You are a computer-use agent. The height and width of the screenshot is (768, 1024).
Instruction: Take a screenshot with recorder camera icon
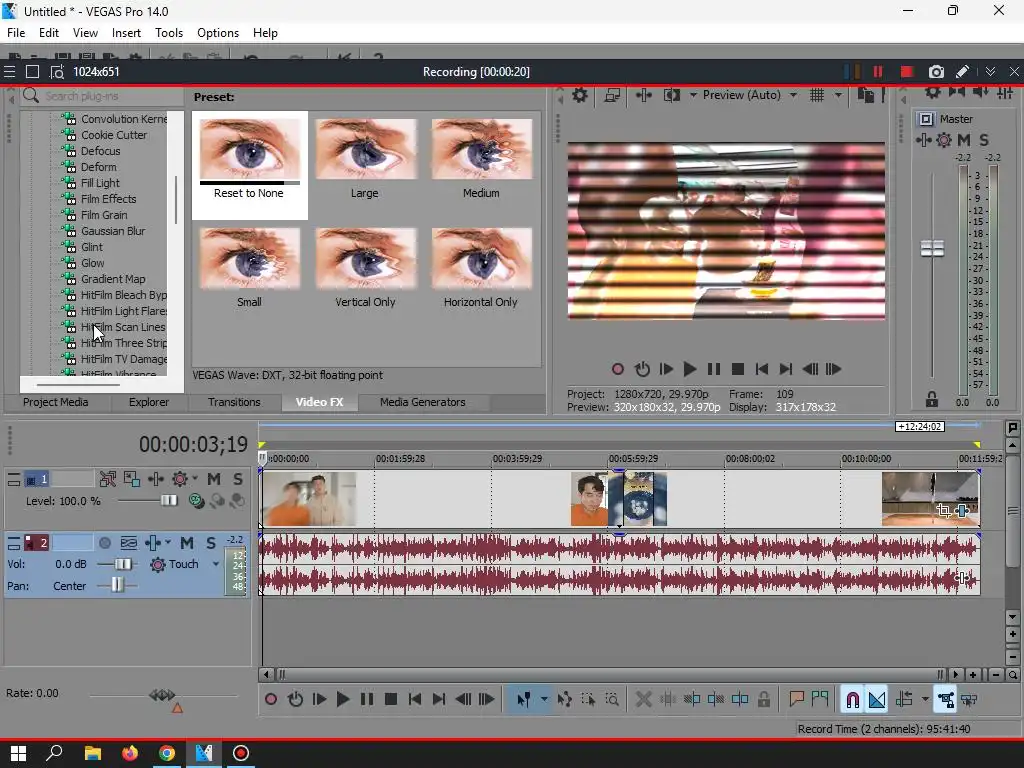coord(936,72)
